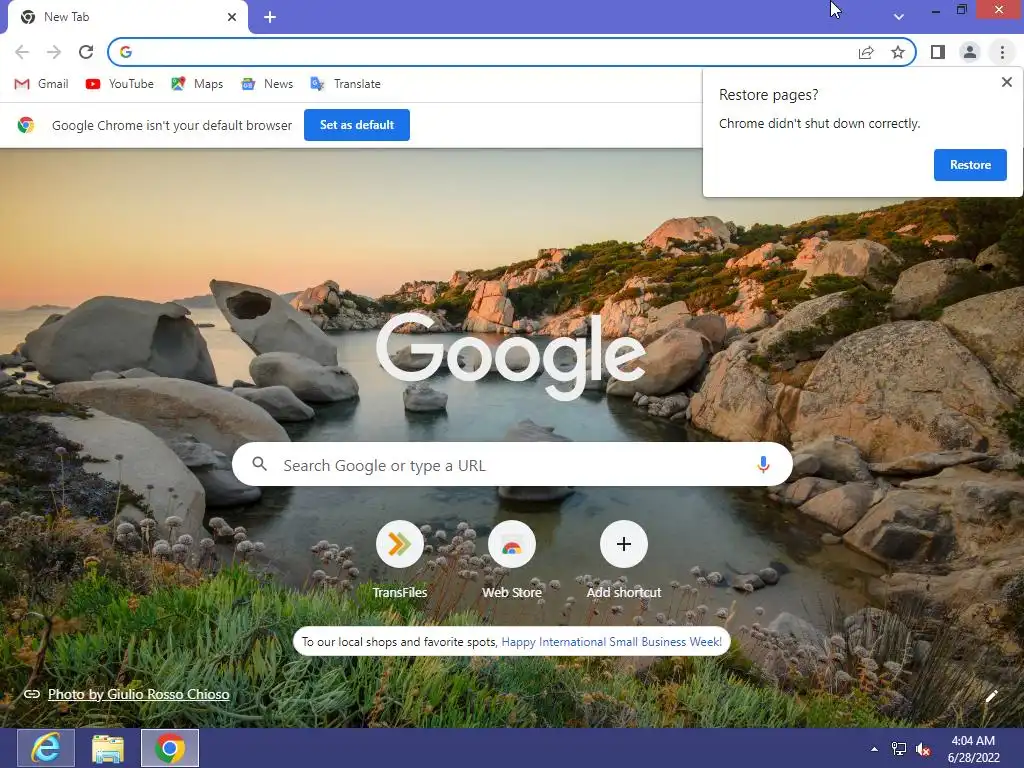The width and height of the screenshot is (1024, 768).
Task: Open the Maps bookmark
Action: click(x=197, y=84)
